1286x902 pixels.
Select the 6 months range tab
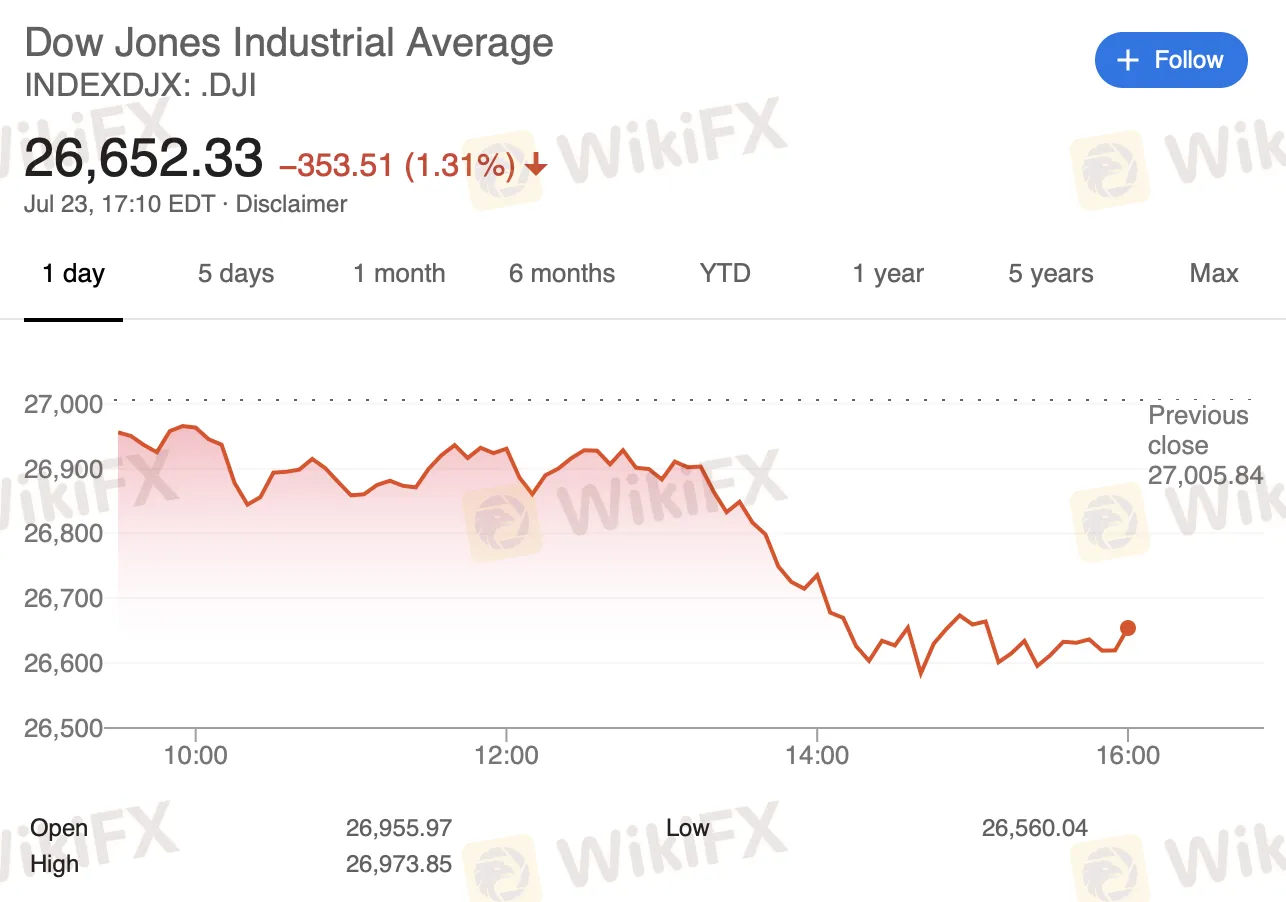pyautogui.click(x=562, y=274)
